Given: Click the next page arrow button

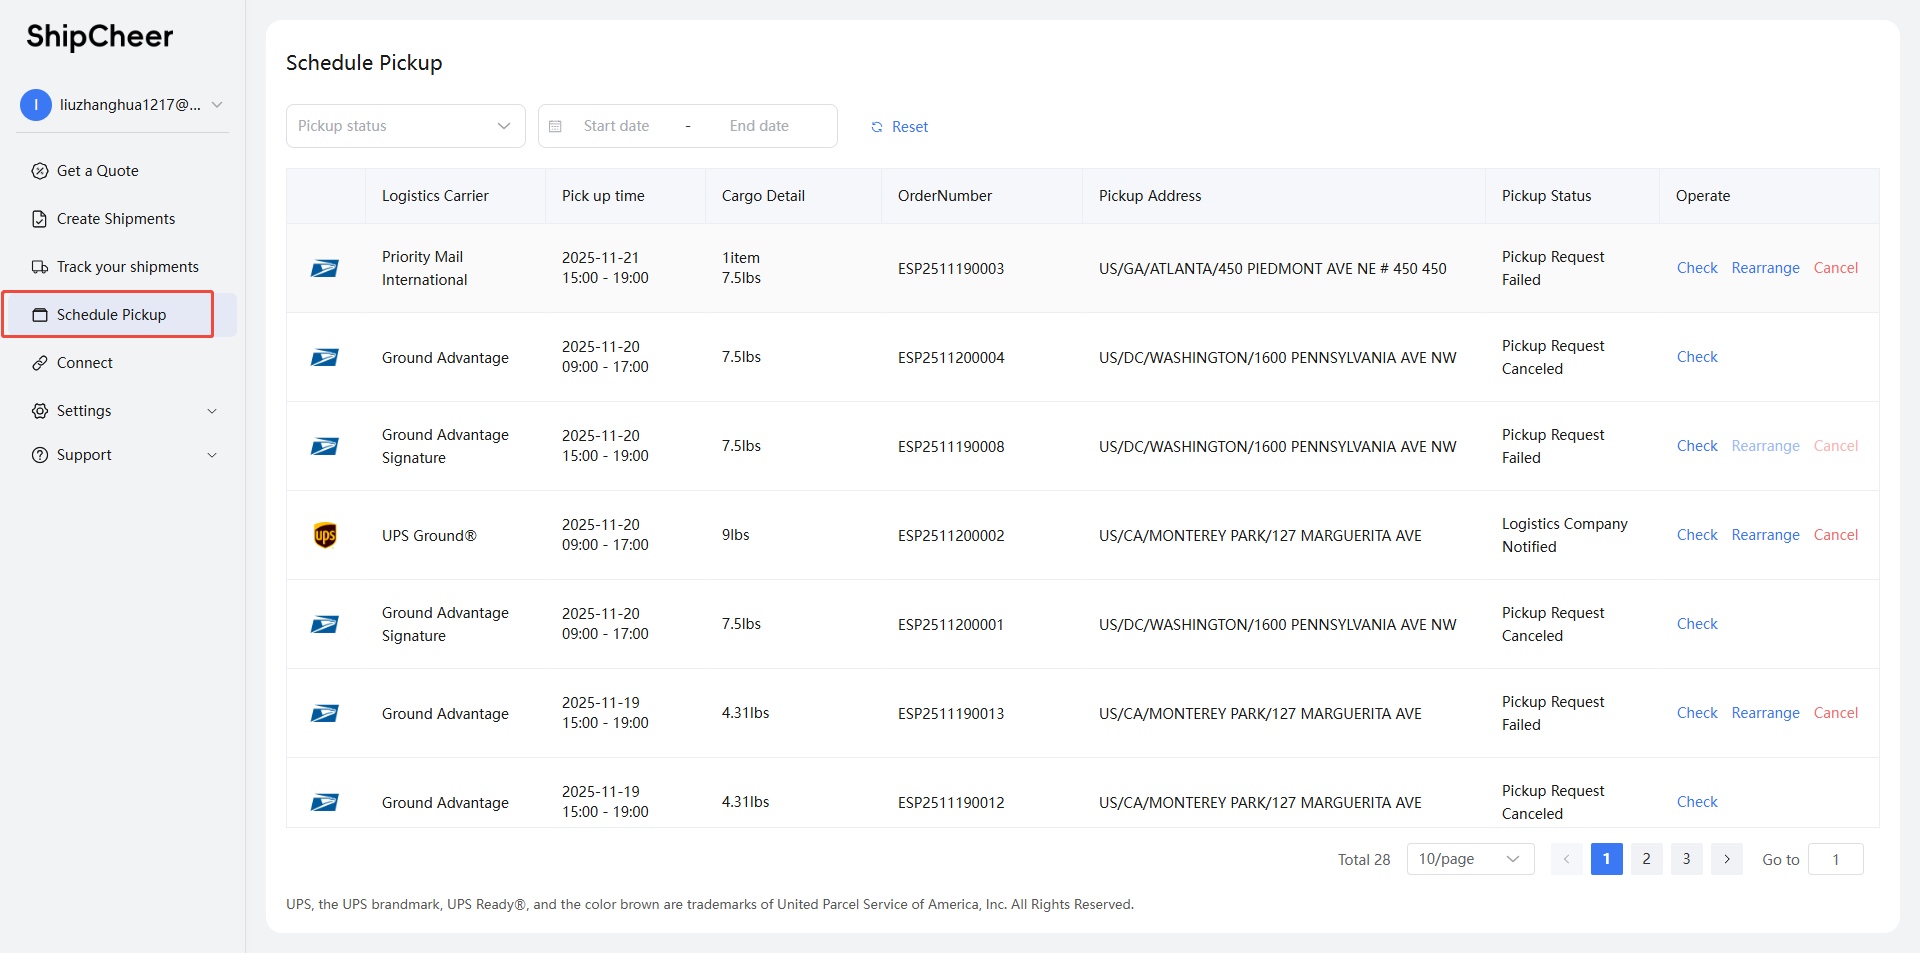Looking at the screenshot, I should (x=1726, y=859).
